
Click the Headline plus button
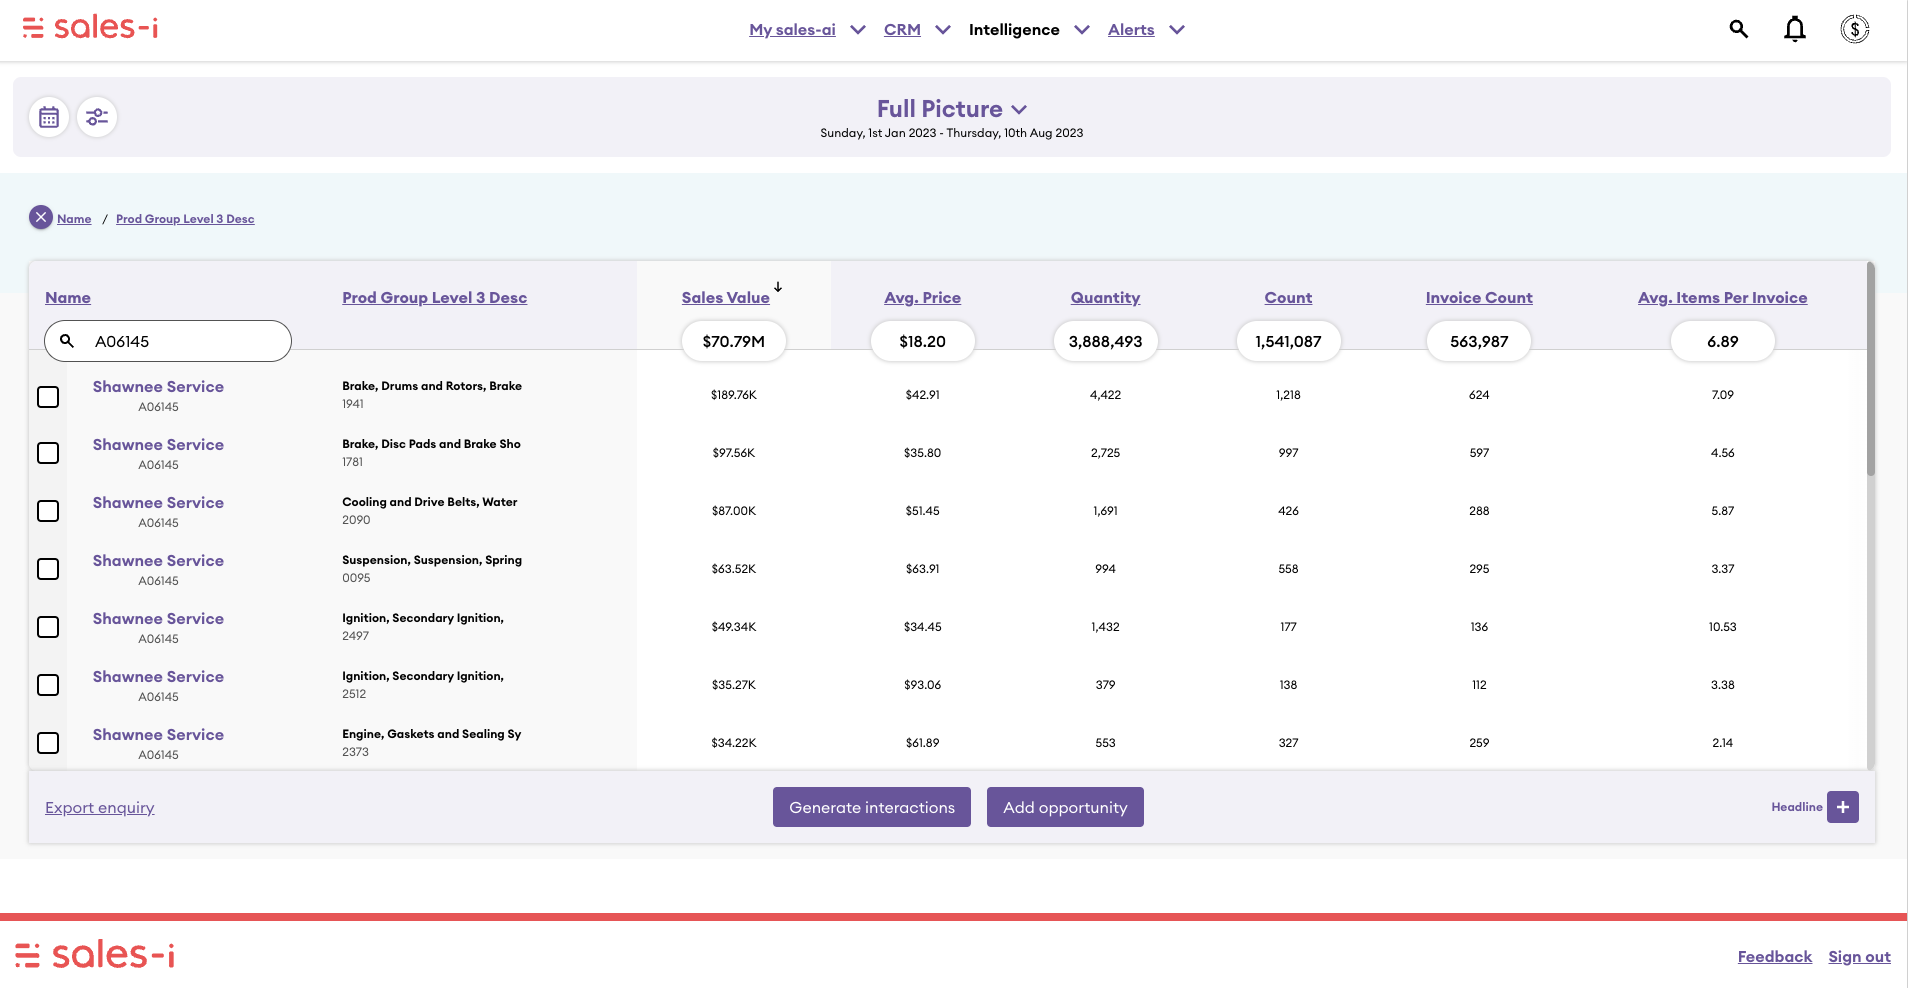(1842, 807)
